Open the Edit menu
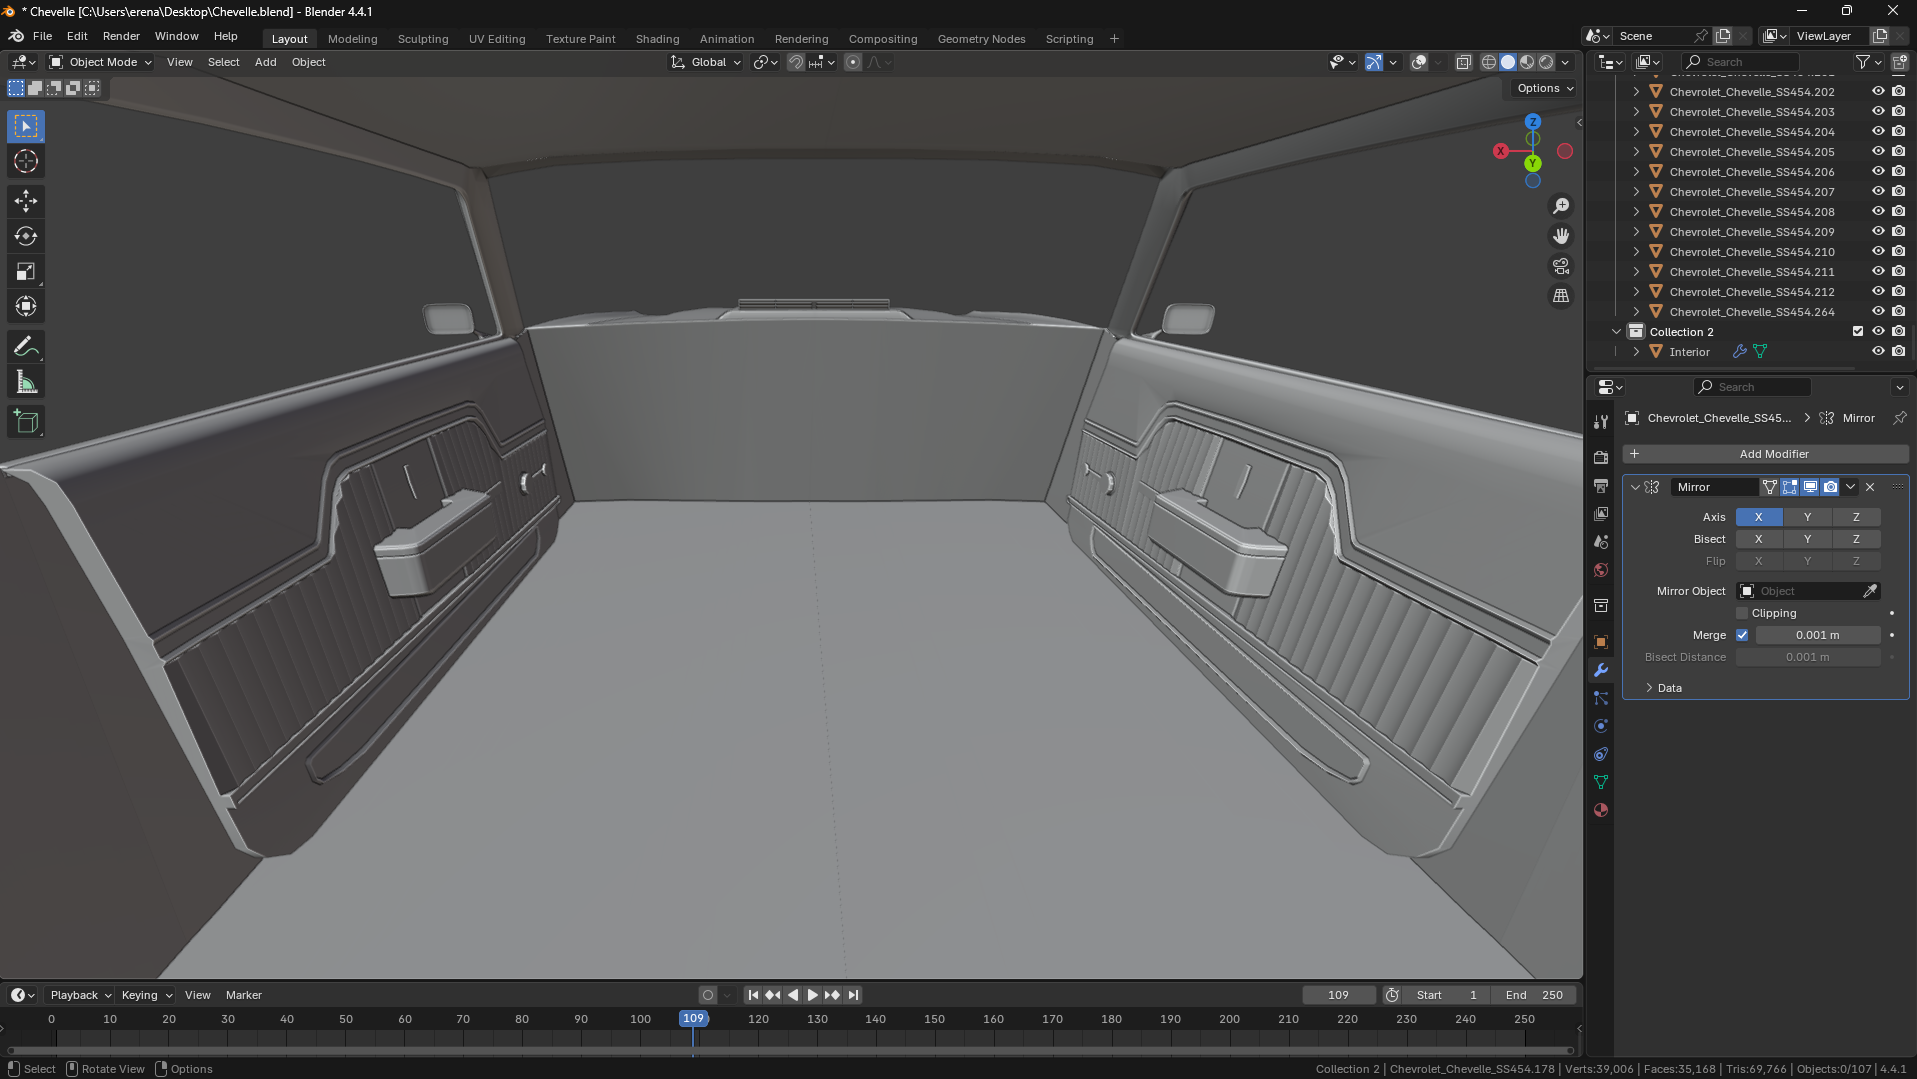Image resolution: width=1917 pixels, height=1079 pixels. click(77, 36)
